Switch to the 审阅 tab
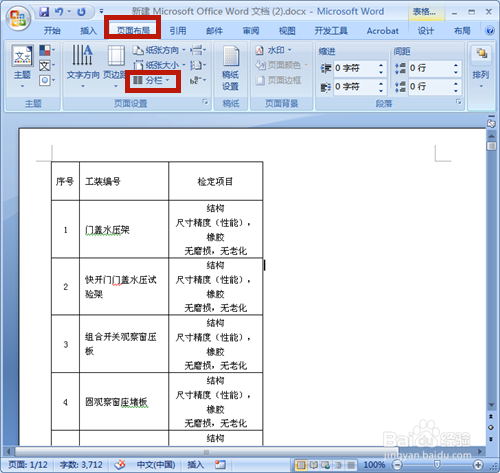The image size is (500, 473). click(251, 31)
